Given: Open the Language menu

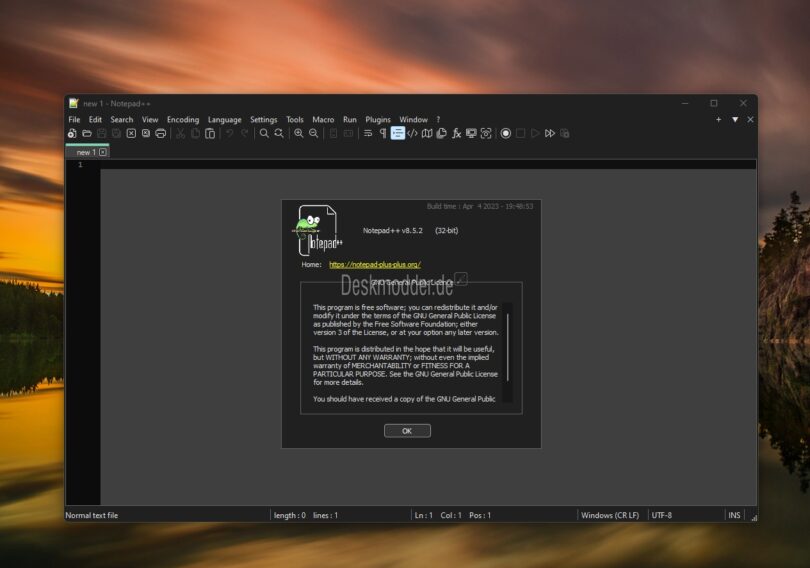Looking at the screenshot, I should click(x=224, y=119).
